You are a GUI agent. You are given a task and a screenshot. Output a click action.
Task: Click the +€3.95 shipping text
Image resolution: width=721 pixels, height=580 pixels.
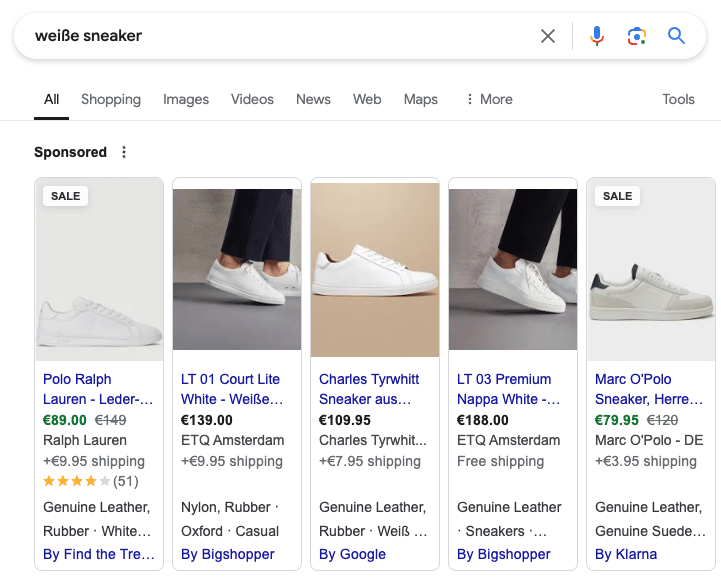(x=646, y=461)
